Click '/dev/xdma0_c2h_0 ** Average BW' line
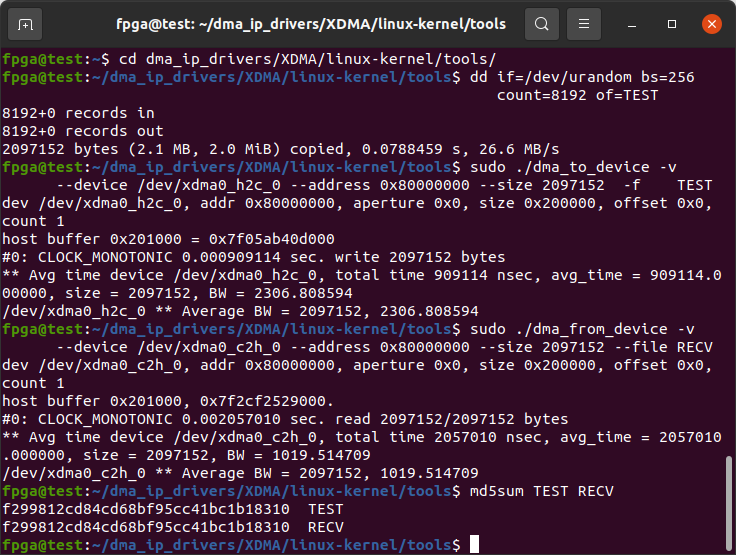The width and height of the screenshot is (736, 555). (x=240, y=473)
